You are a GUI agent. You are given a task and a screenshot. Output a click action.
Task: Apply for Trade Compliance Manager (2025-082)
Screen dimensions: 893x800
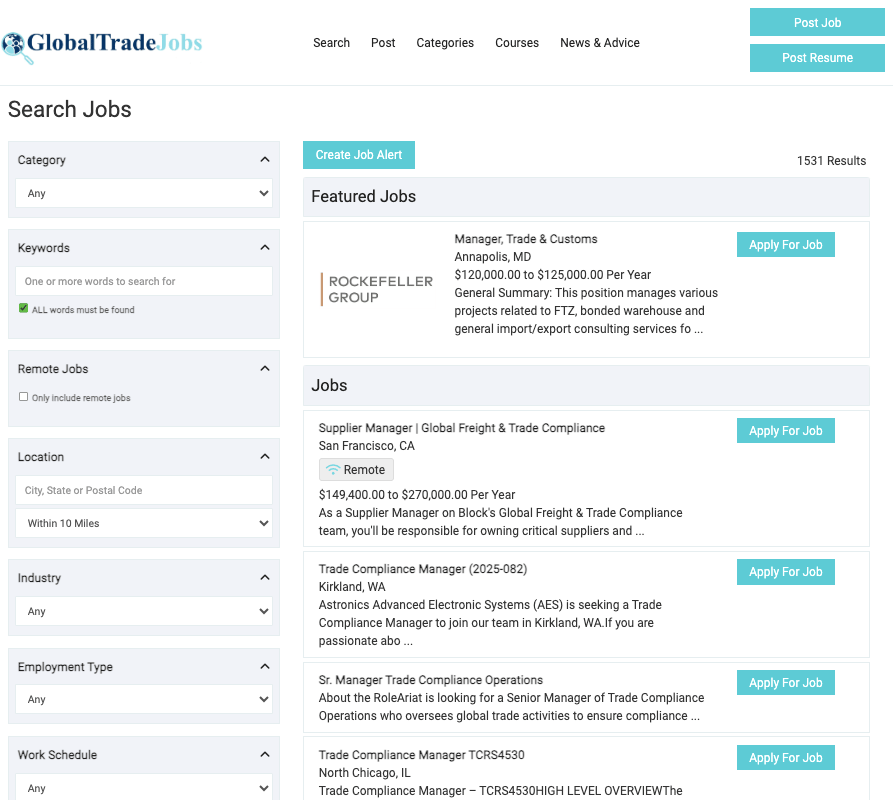(x=785, y=572)
